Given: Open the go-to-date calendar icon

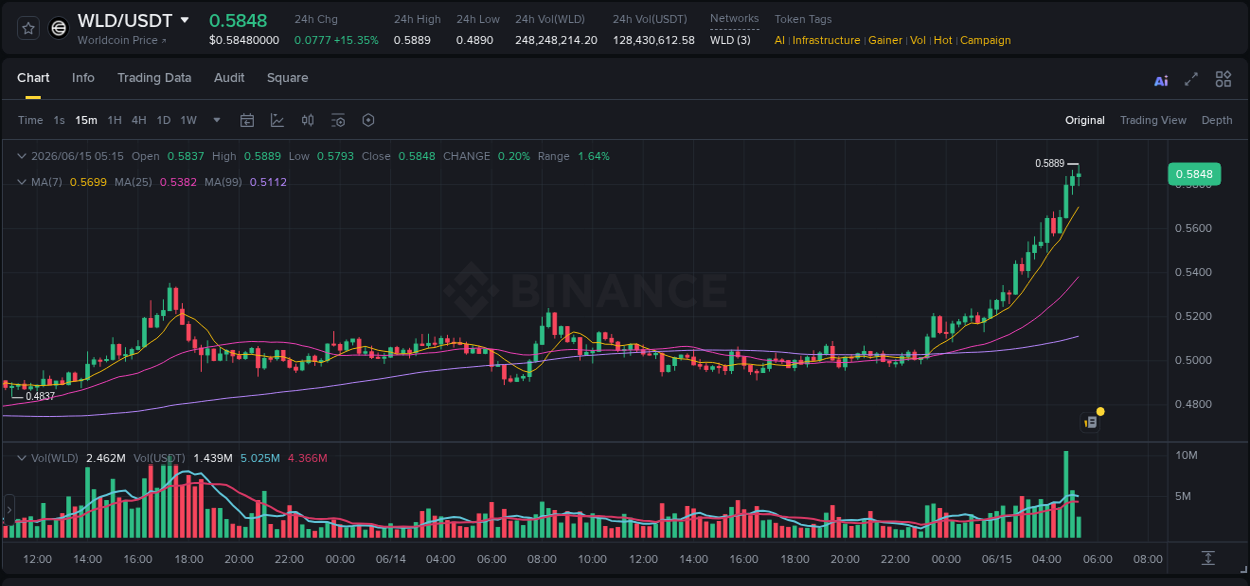Looking at the screenshot, I should click(247, 120).
